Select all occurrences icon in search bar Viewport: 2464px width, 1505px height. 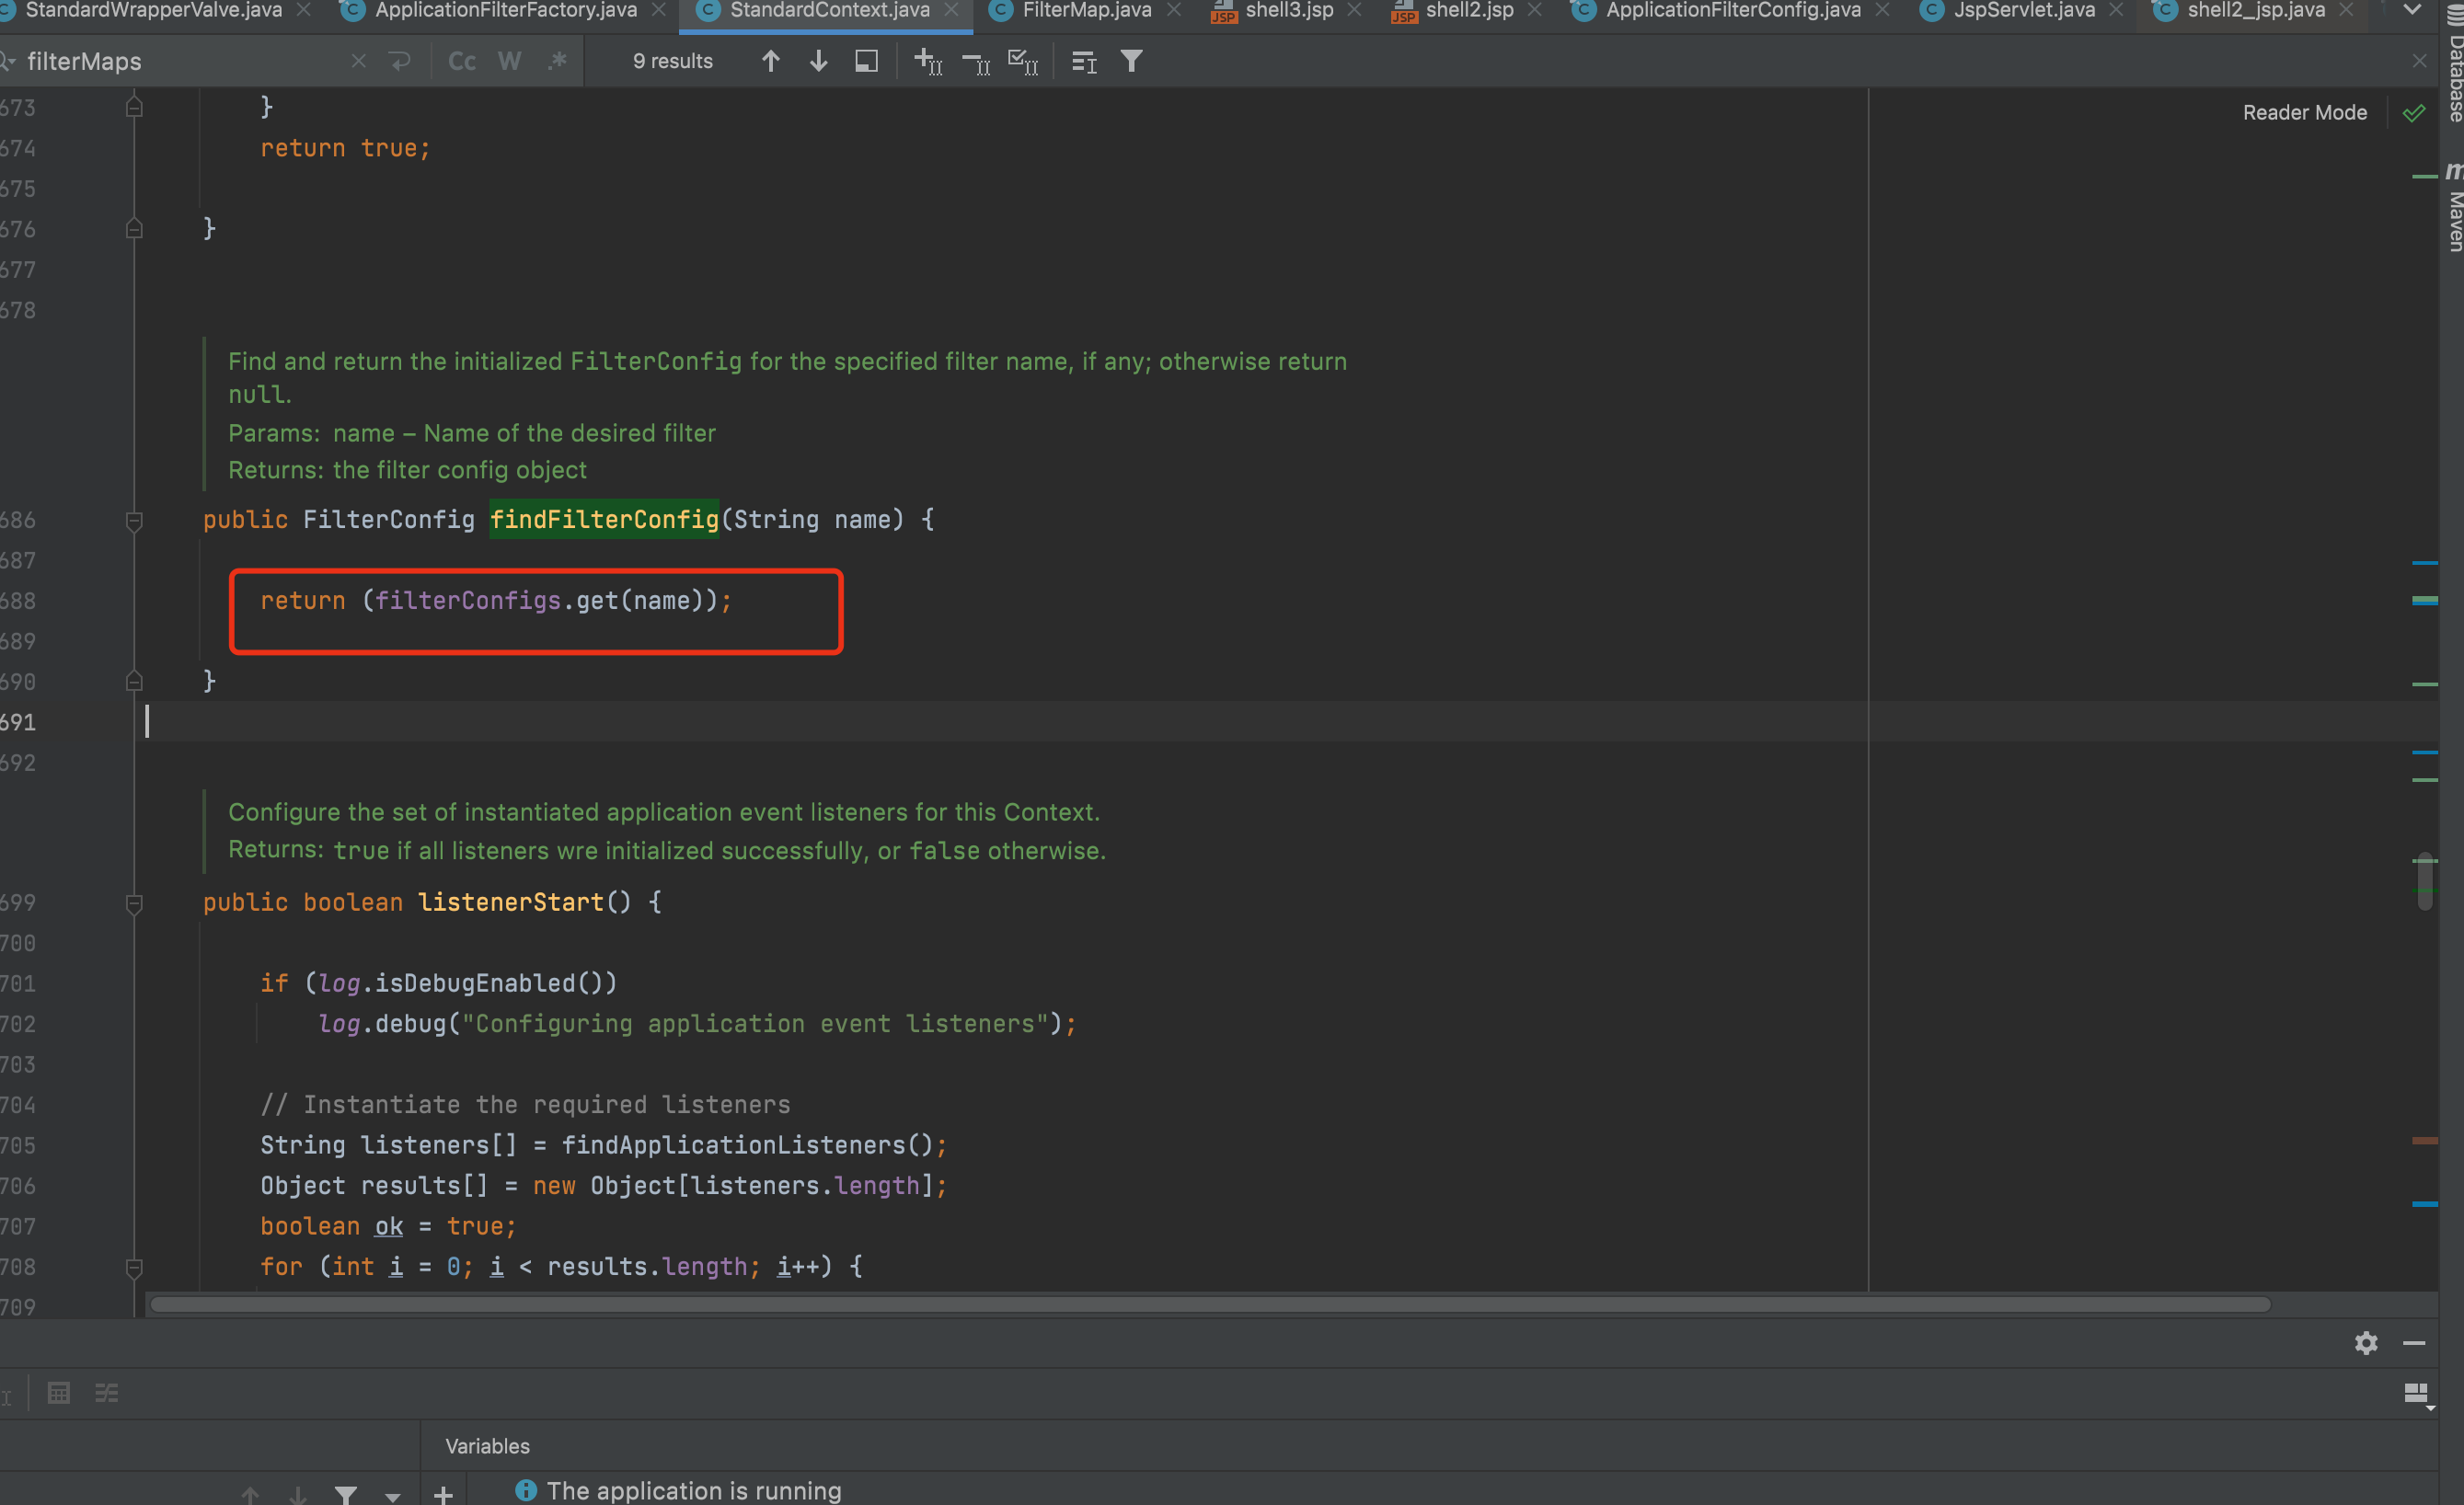tap(1022, 61)
